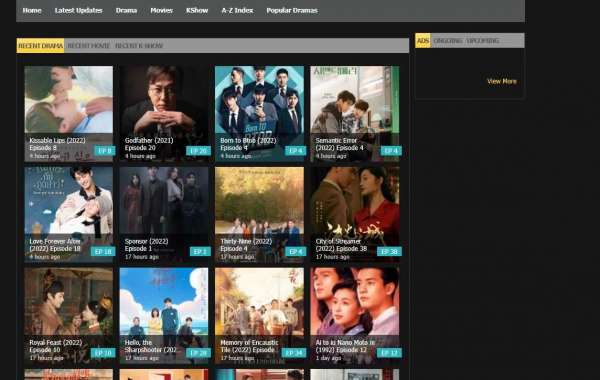Viewport: 600px width, 380px height.
Task: Click EP 8 badge on Kissable Lips
Action: pyautogui.click(x=104, y=151)
